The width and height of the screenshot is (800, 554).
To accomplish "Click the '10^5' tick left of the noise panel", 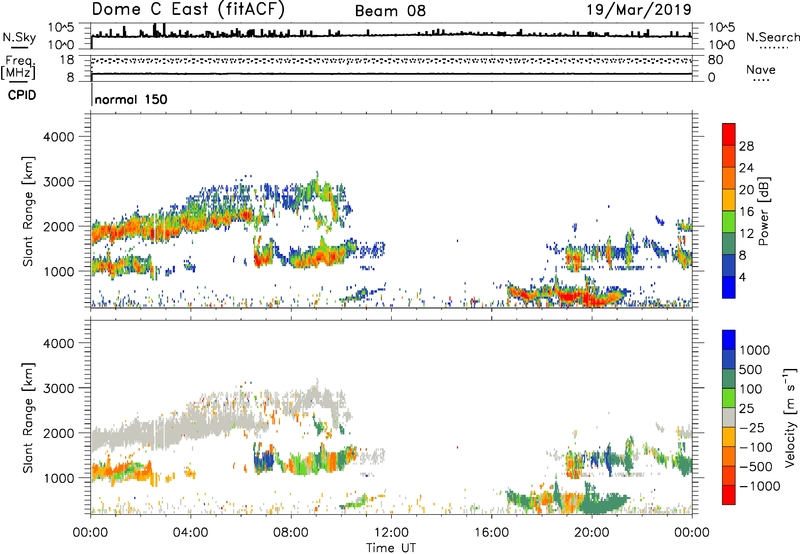I will [61, 27].
